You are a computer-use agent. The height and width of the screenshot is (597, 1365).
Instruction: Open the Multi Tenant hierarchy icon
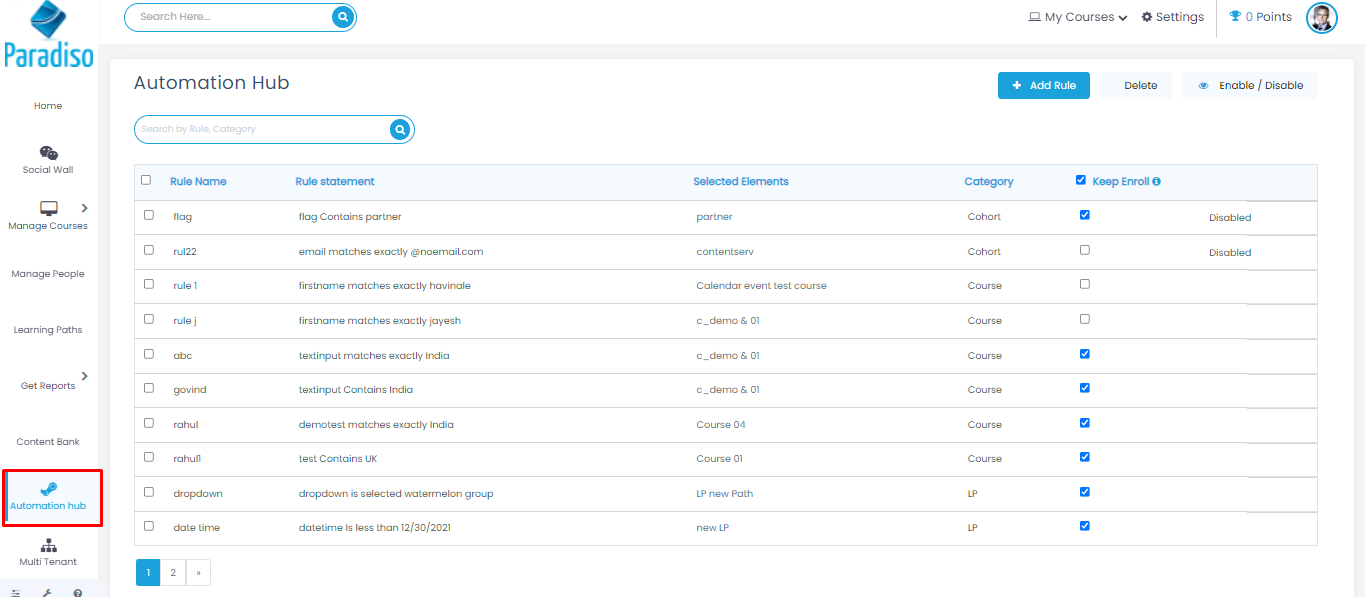(48, 546)
